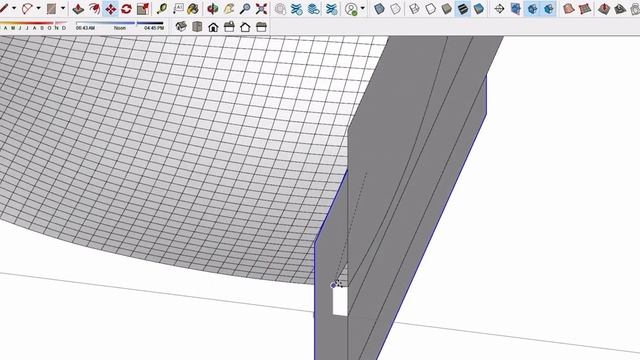Switch to Back view
The image size is (640, 360).
point(245,27)
